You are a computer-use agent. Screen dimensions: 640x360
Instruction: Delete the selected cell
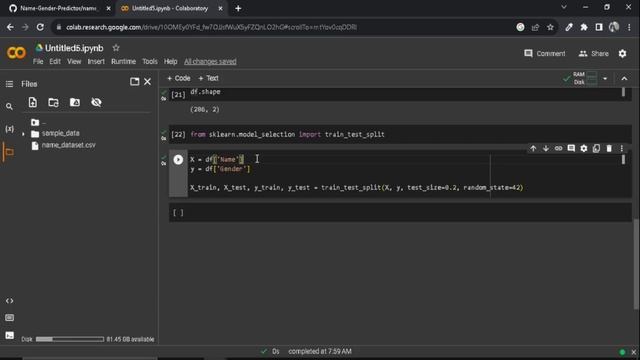[x=609, y=149]
